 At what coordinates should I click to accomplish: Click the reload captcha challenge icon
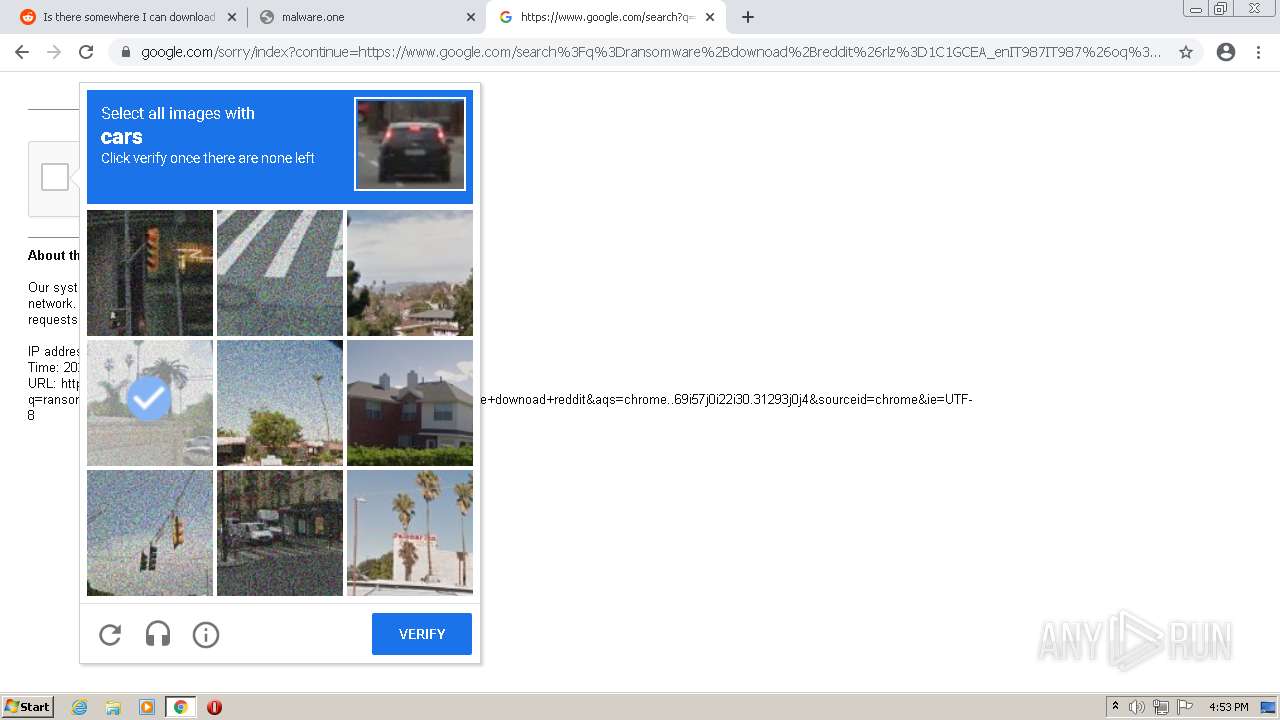pos(110,634)
